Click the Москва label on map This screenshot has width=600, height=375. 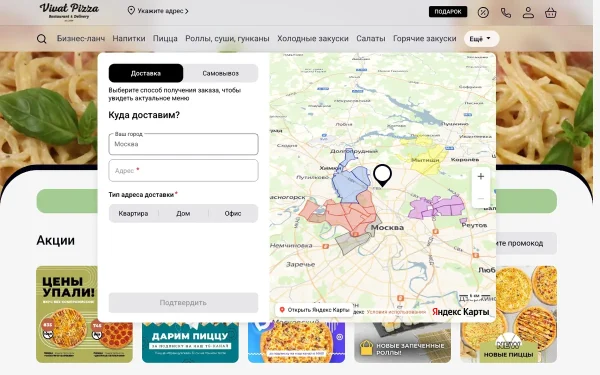(x=387, y=228)
